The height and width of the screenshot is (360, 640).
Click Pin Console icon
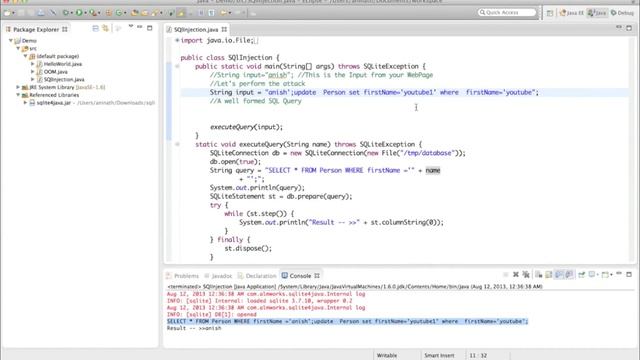[582, 275]
